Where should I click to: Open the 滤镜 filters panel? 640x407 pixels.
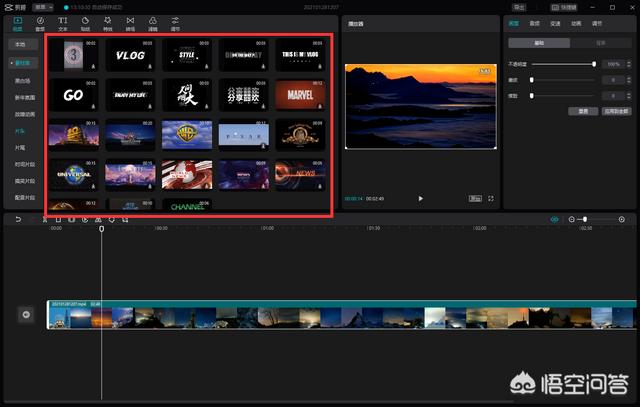153,23
